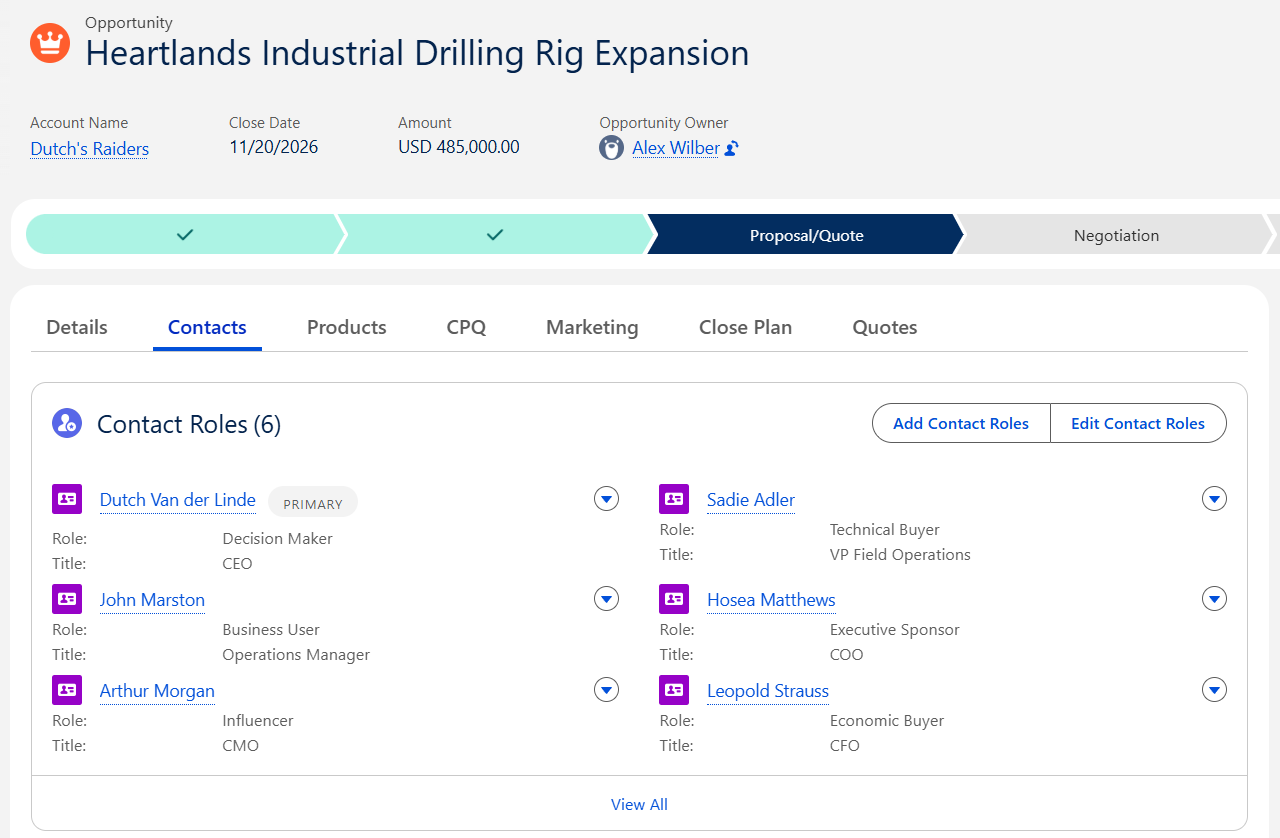Open actions dropdown for Hosea Matthews
This screenshot has width=1280, height=838.
click(x=1214, y=598)
